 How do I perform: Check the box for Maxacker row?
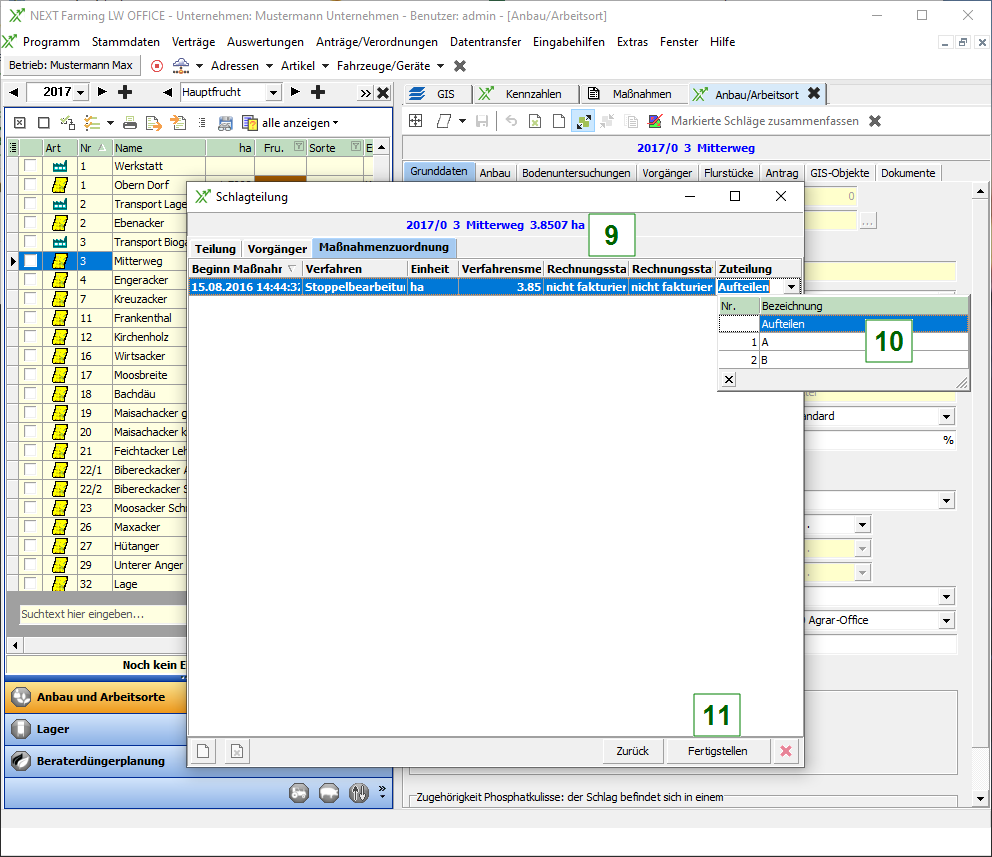[31, 527]
